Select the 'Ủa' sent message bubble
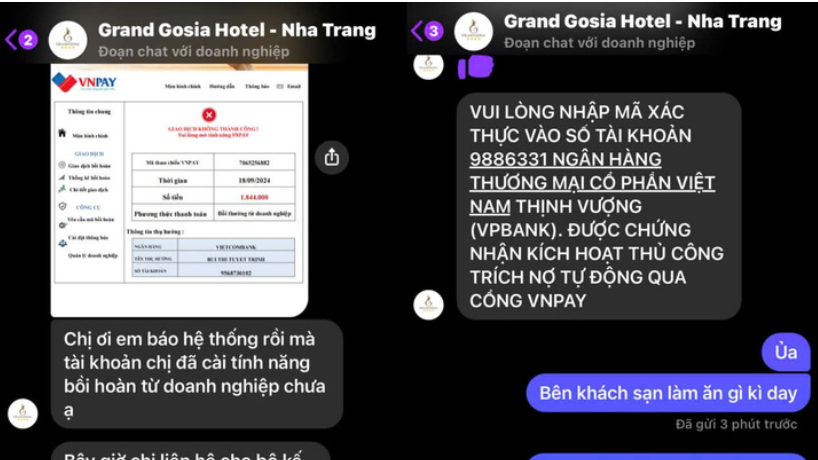The width and height of the screenshot is (818, 460). pos(786,352)
